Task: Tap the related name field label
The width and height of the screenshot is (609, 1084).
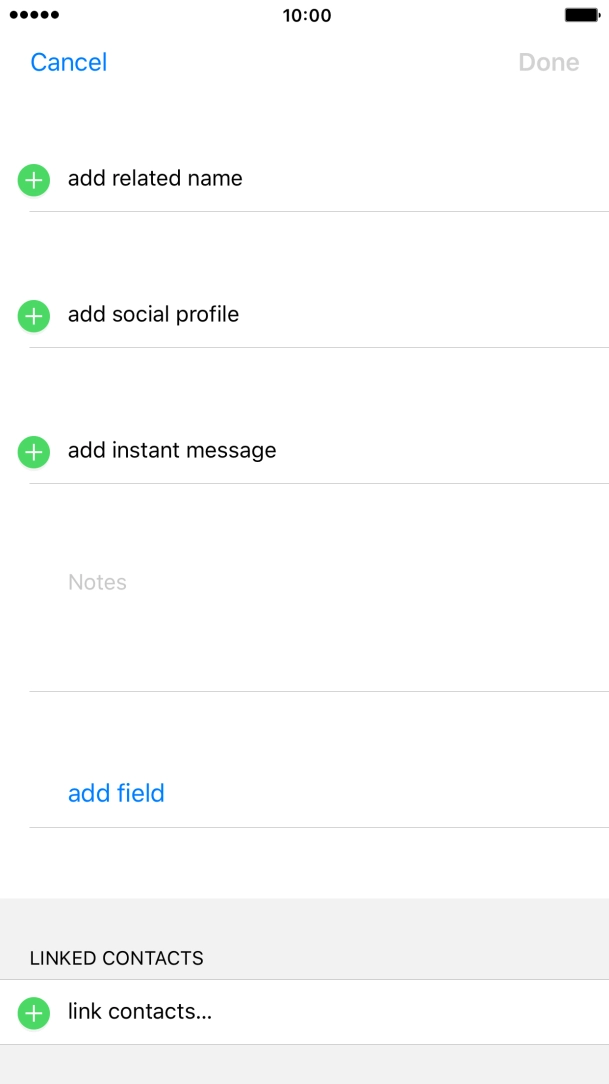Action: pyautogui.click(x=155, y=179)
